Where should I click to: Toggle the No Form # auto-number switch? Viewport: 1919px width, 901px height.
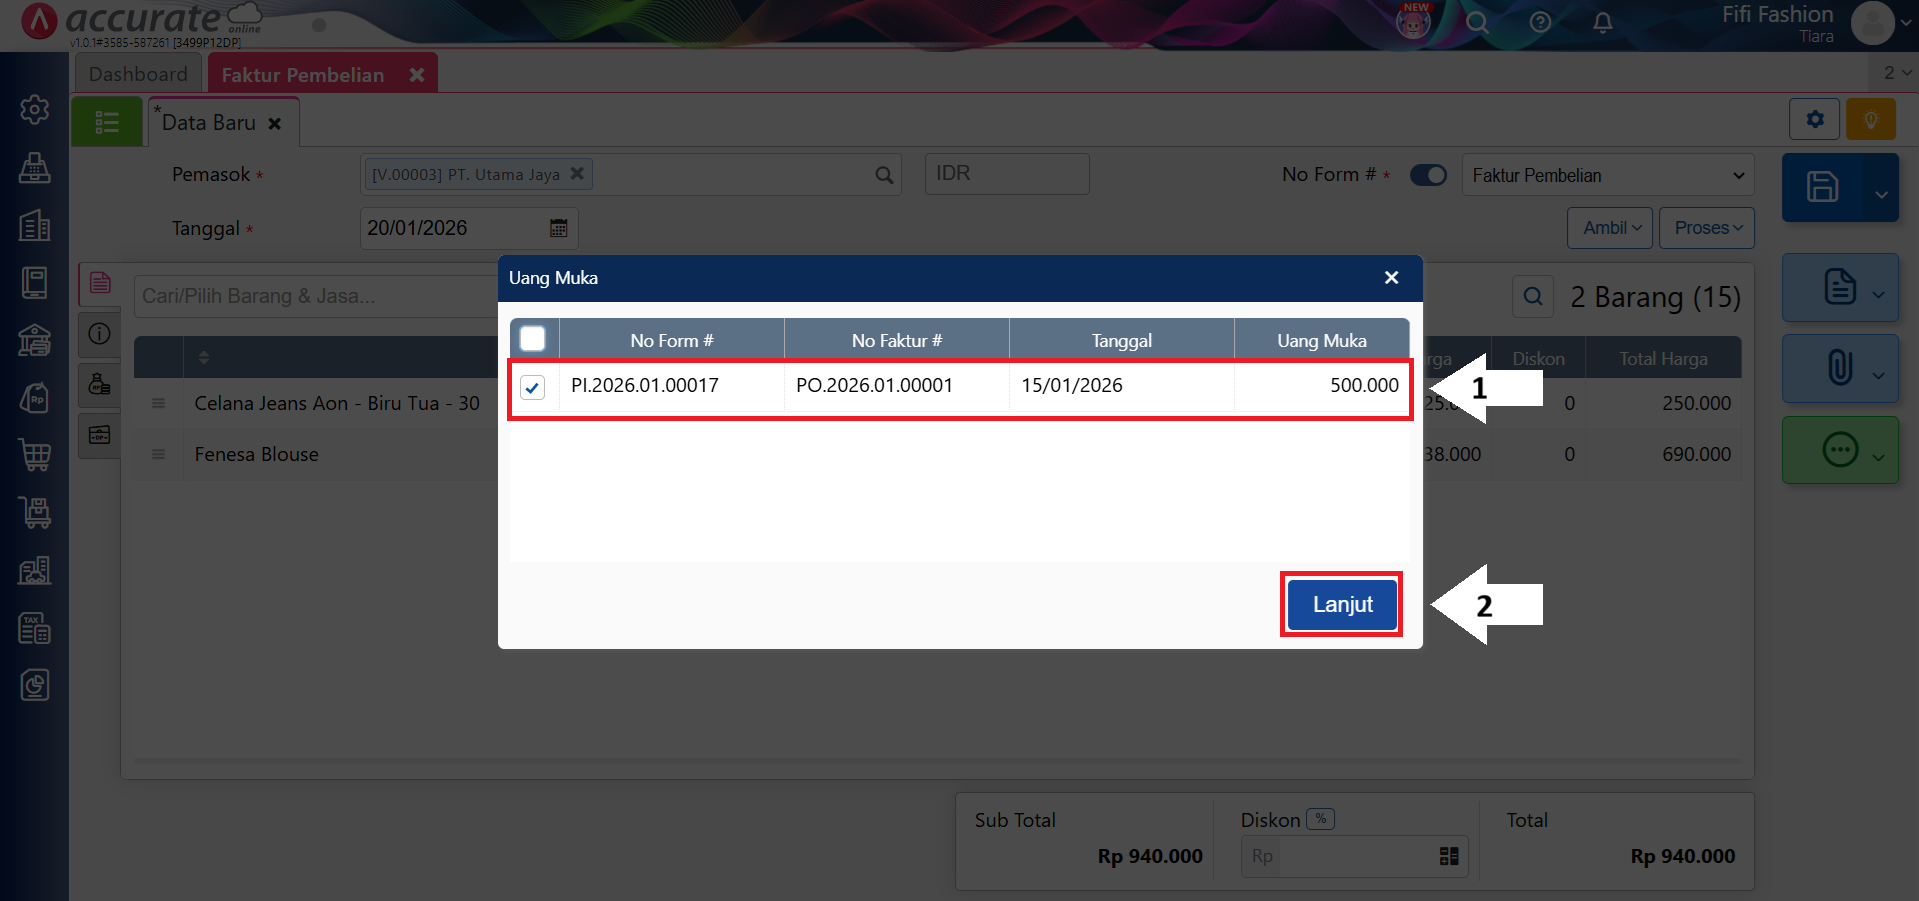[x=1428, y=175]
